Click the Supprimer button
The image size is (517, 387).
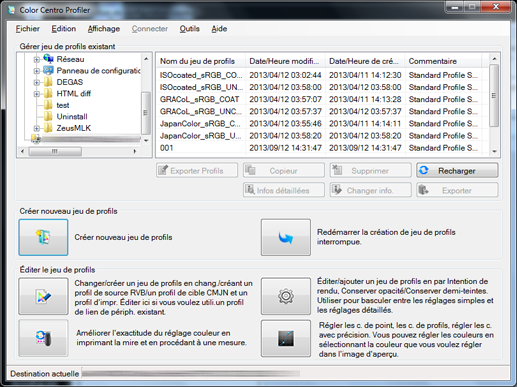370,170
